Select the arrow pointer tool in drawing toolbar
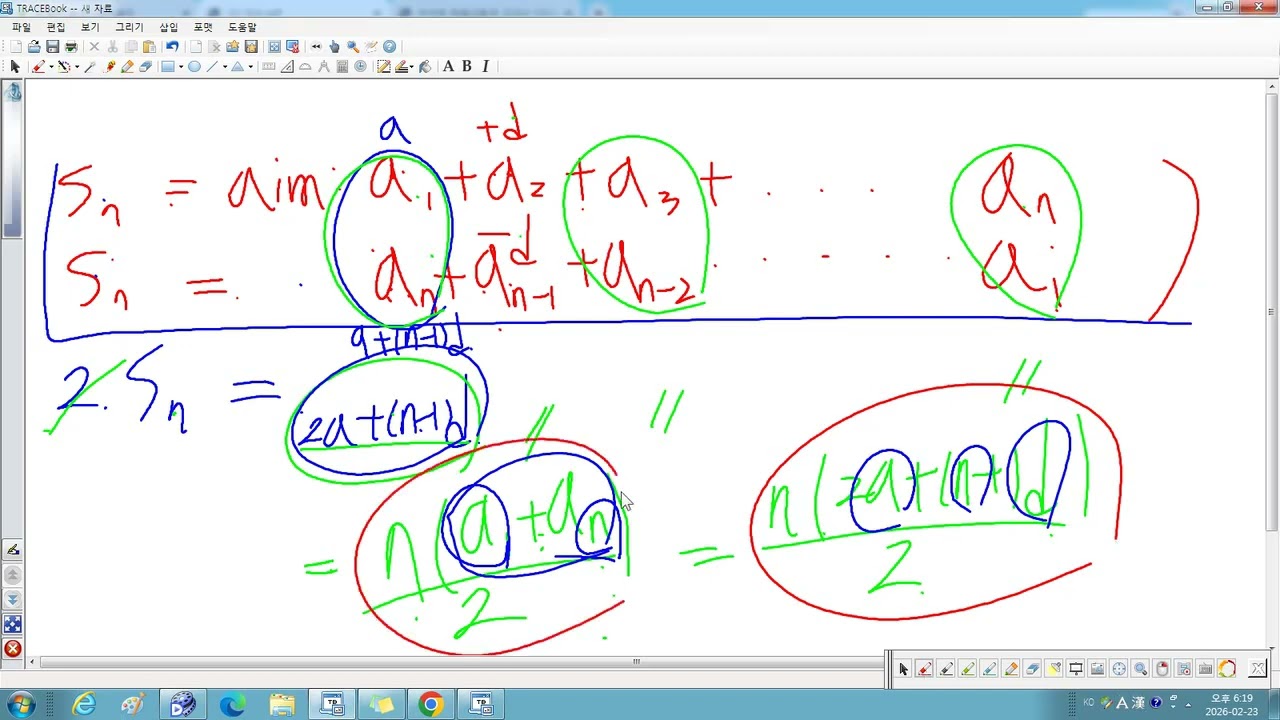This screenshot has height=720, width=1280. 15,67
